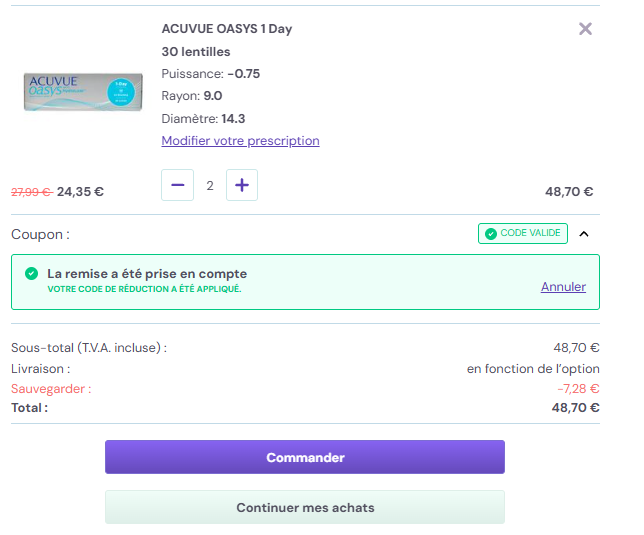This screenshot has width=644, height=535.
Task: Cancel the coupon via Annuler link
Action: [563, 287]
